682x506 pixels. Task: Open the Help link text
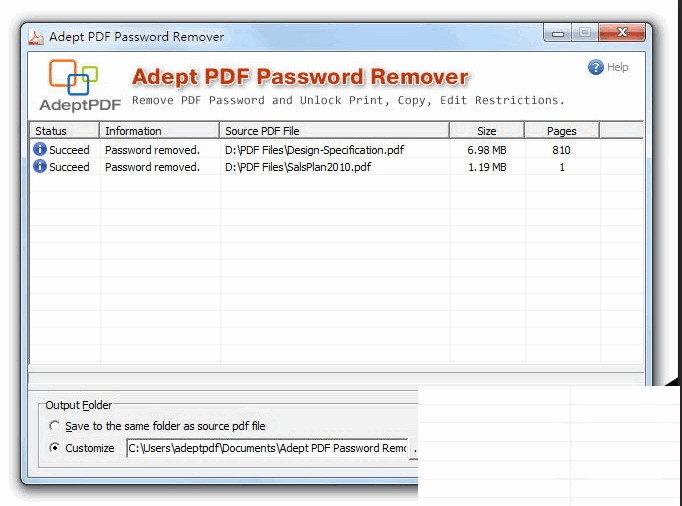(617, 67)
